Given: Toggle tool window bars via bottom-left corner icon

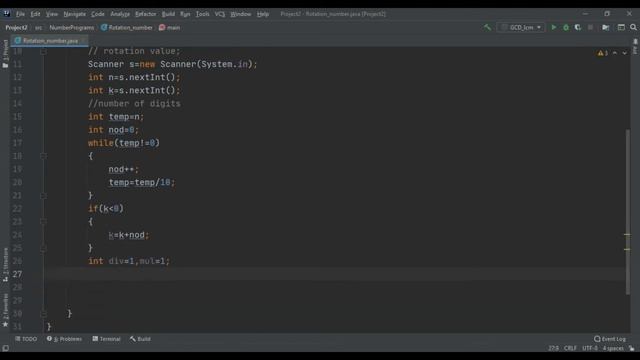Looking at the screenshot, I should (5, 348).
